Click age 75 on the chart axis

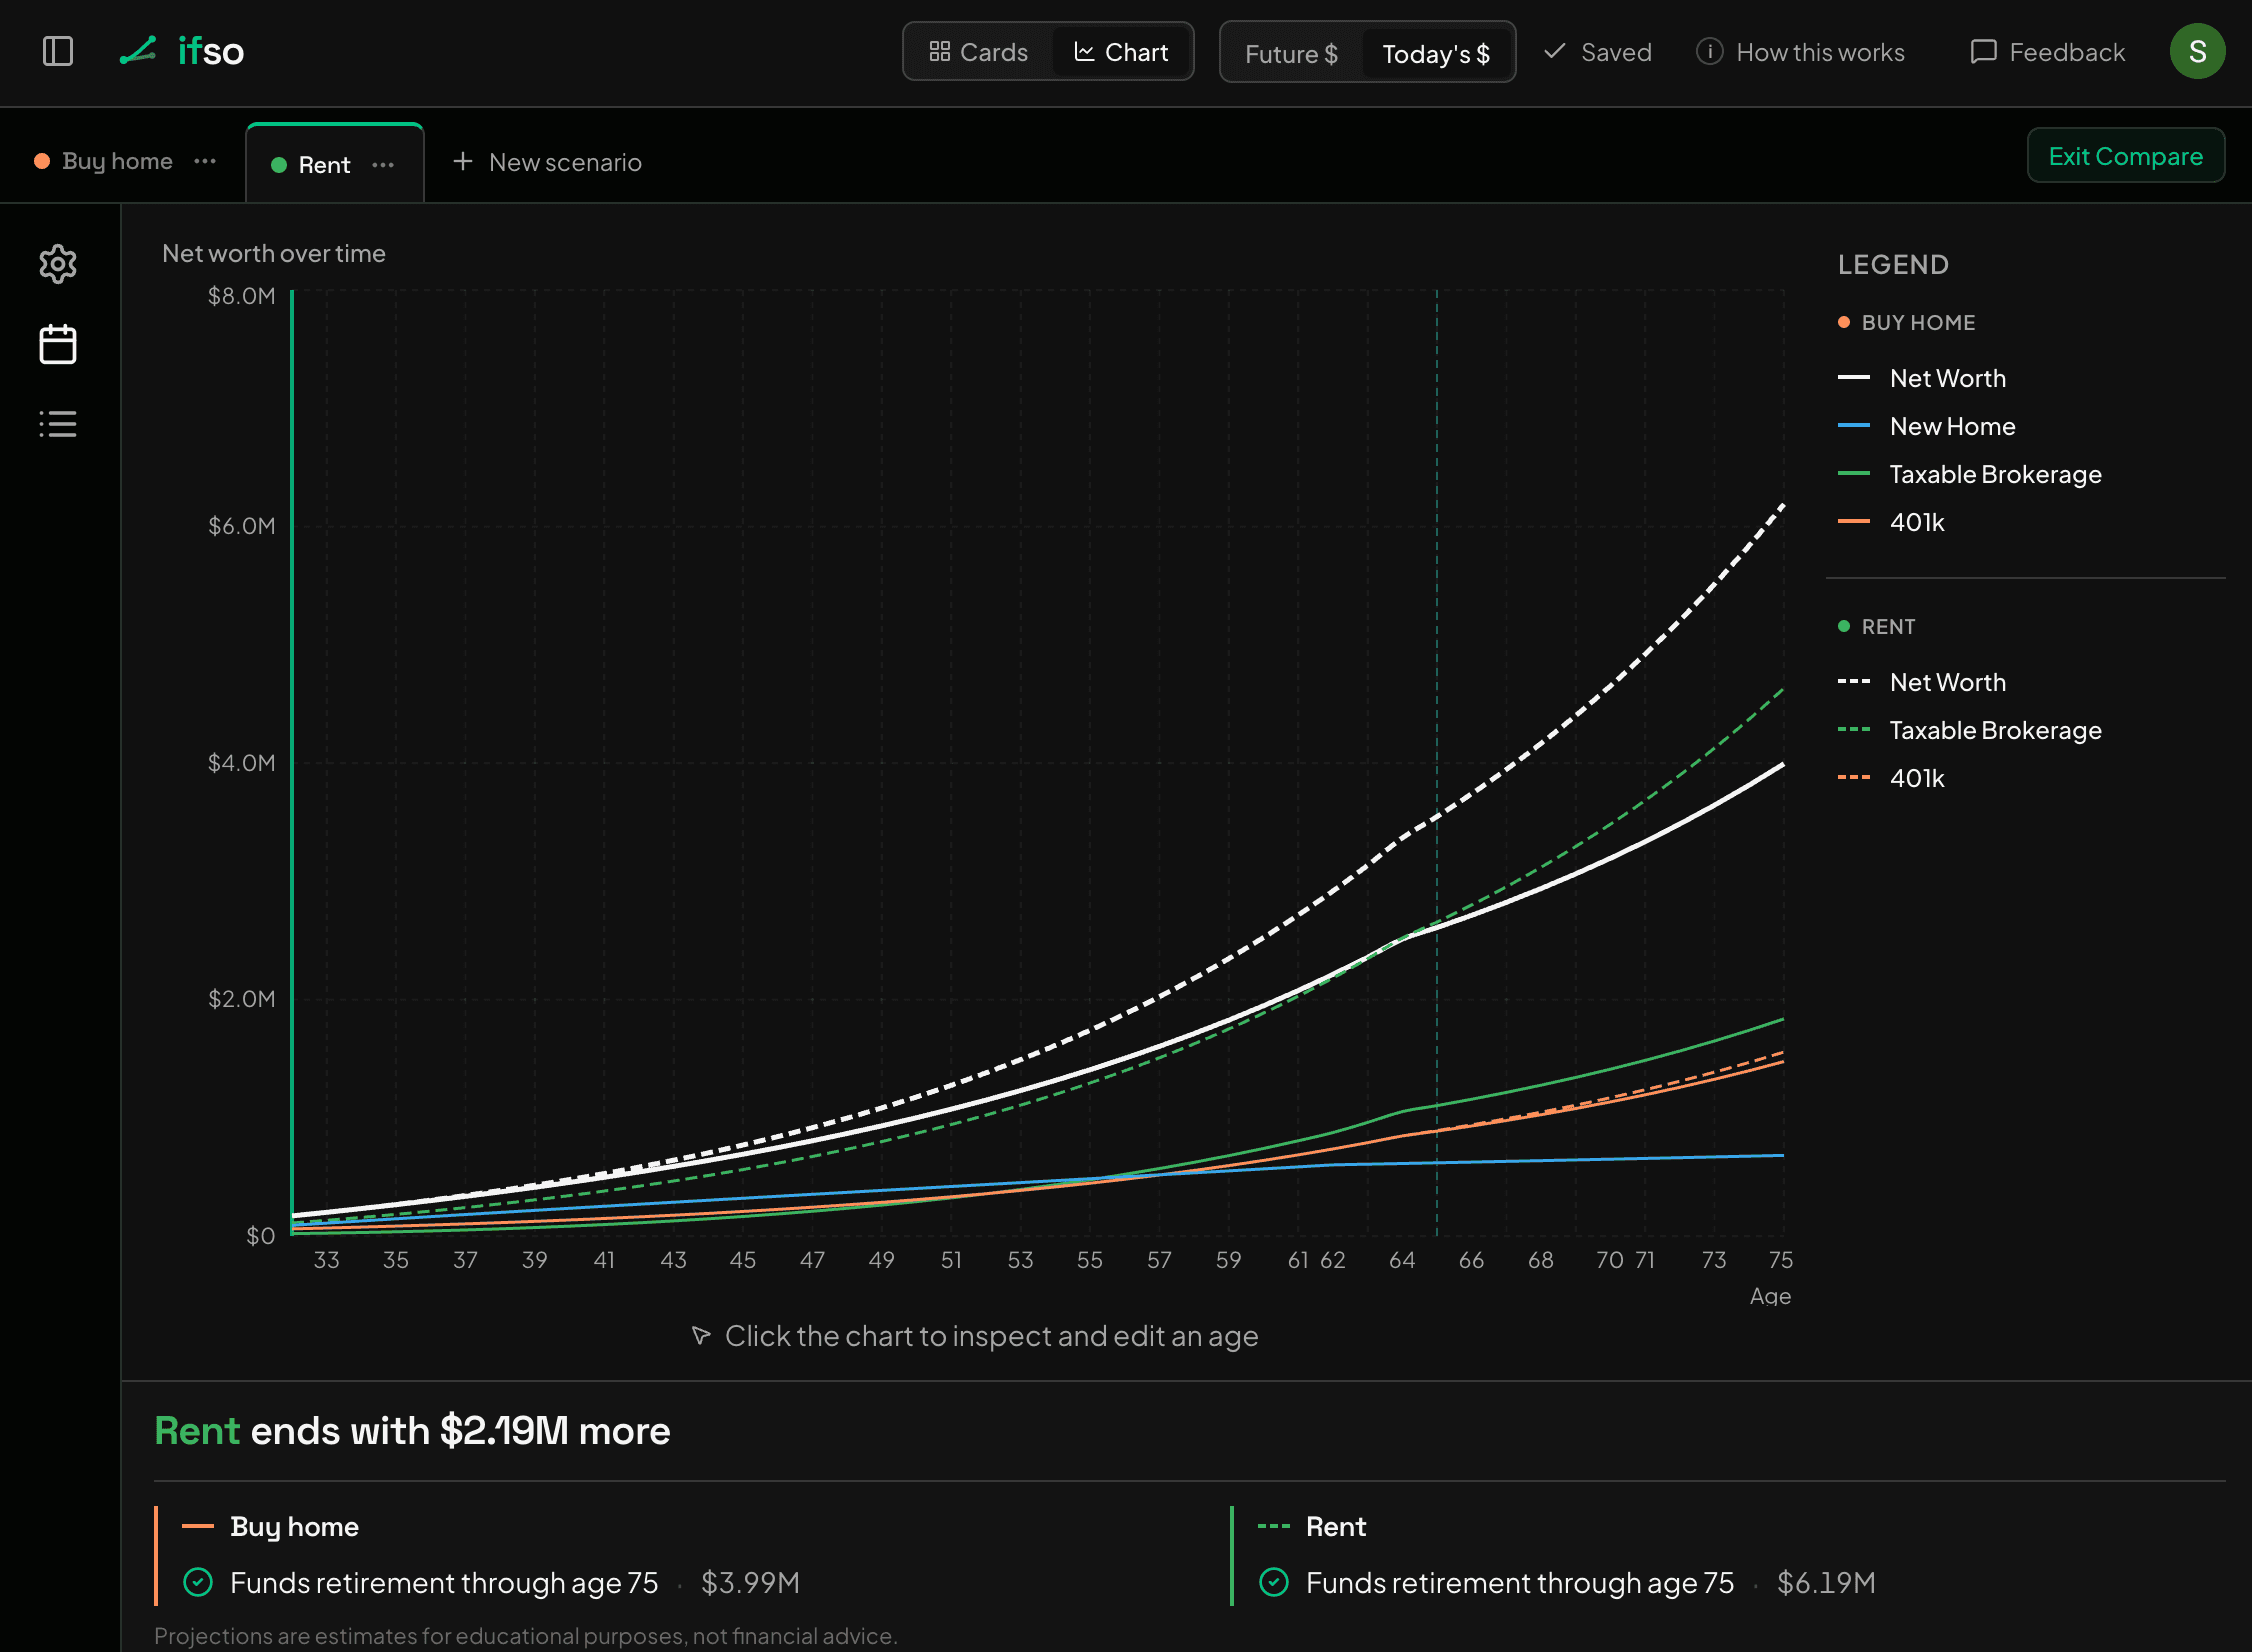coord(1781,1260)
